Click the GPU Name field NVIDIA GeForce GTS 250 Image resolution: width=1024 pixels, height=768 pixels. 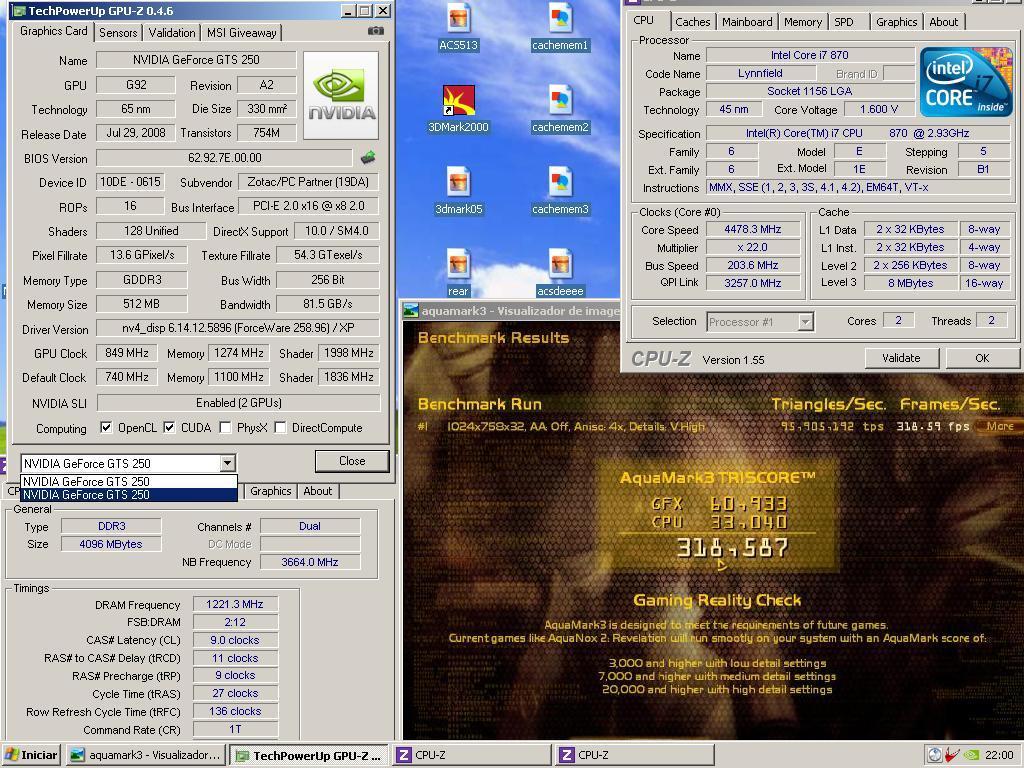[x=196, y=60]
